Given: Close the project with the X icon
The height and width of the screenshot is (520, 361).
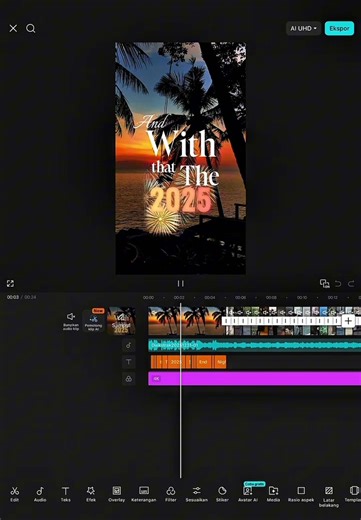Looking at the screenshot, I should click(13, 29).
